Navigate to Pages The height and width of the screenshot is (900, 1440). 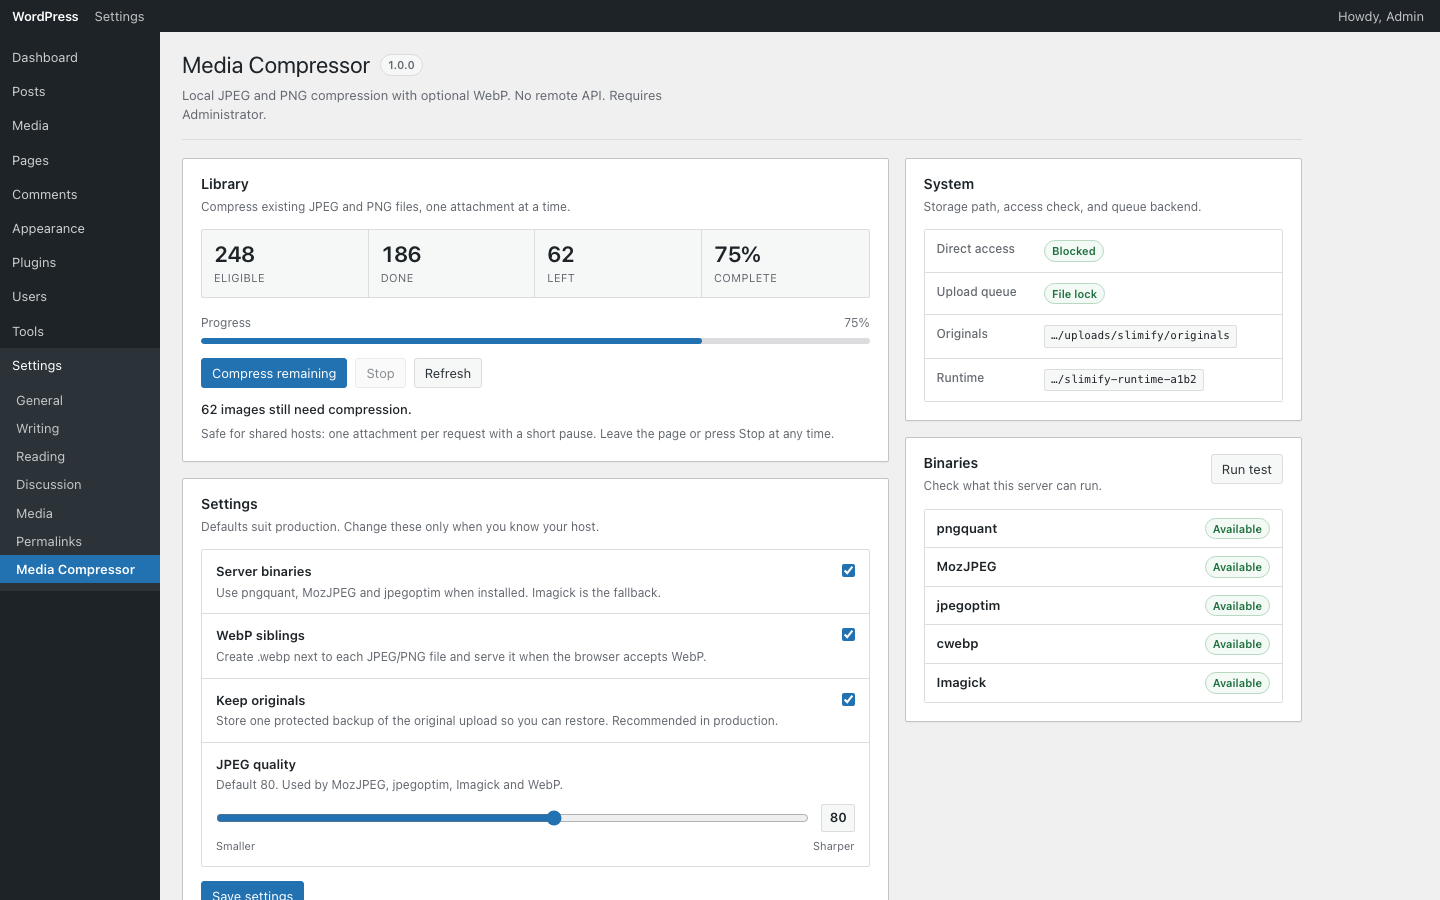[80, 160]
